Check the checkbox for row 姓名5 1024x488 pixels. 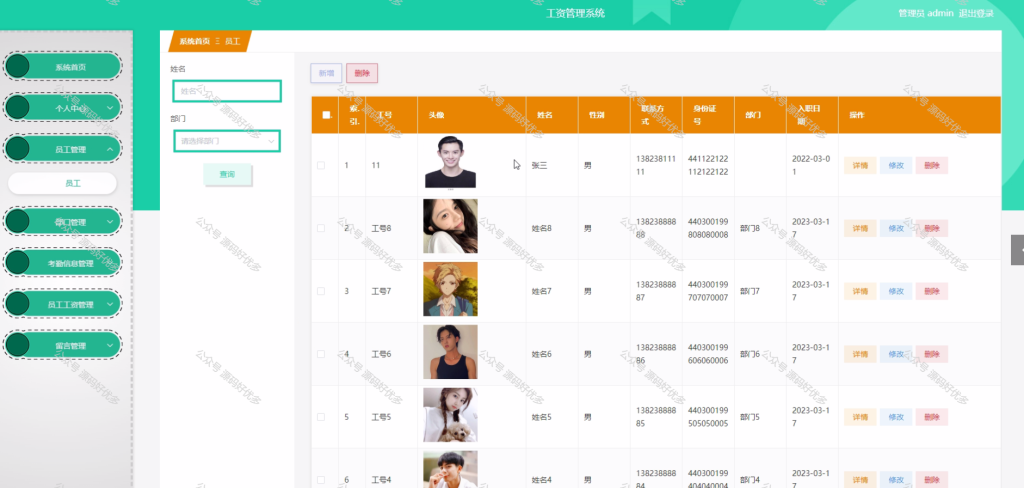pyautogui.click(x=321, y=417)
